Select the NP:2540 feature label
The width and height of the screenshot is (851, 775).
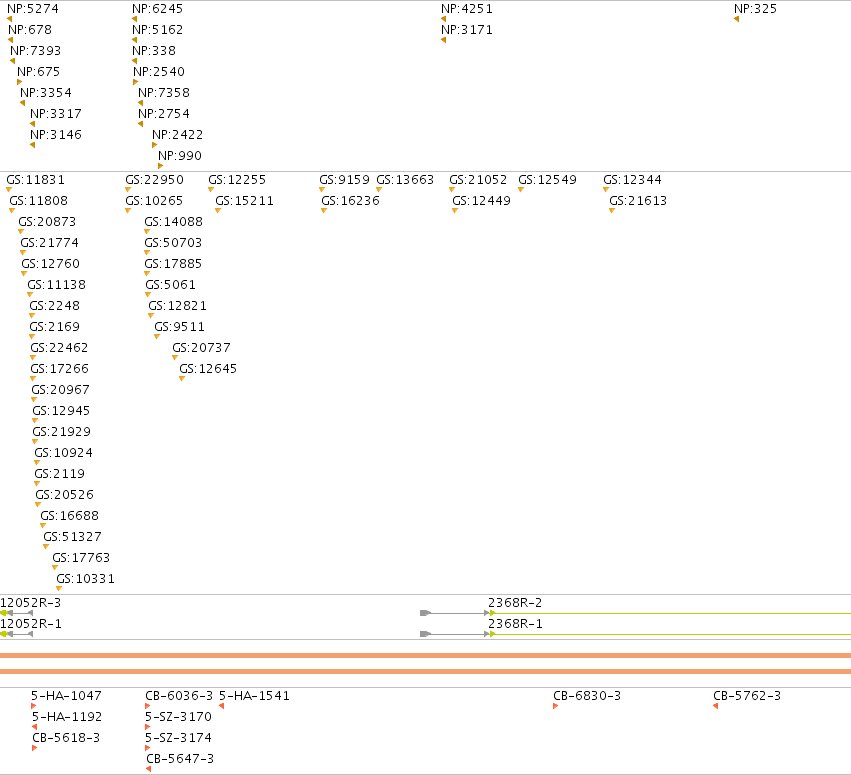click(159, 72)
